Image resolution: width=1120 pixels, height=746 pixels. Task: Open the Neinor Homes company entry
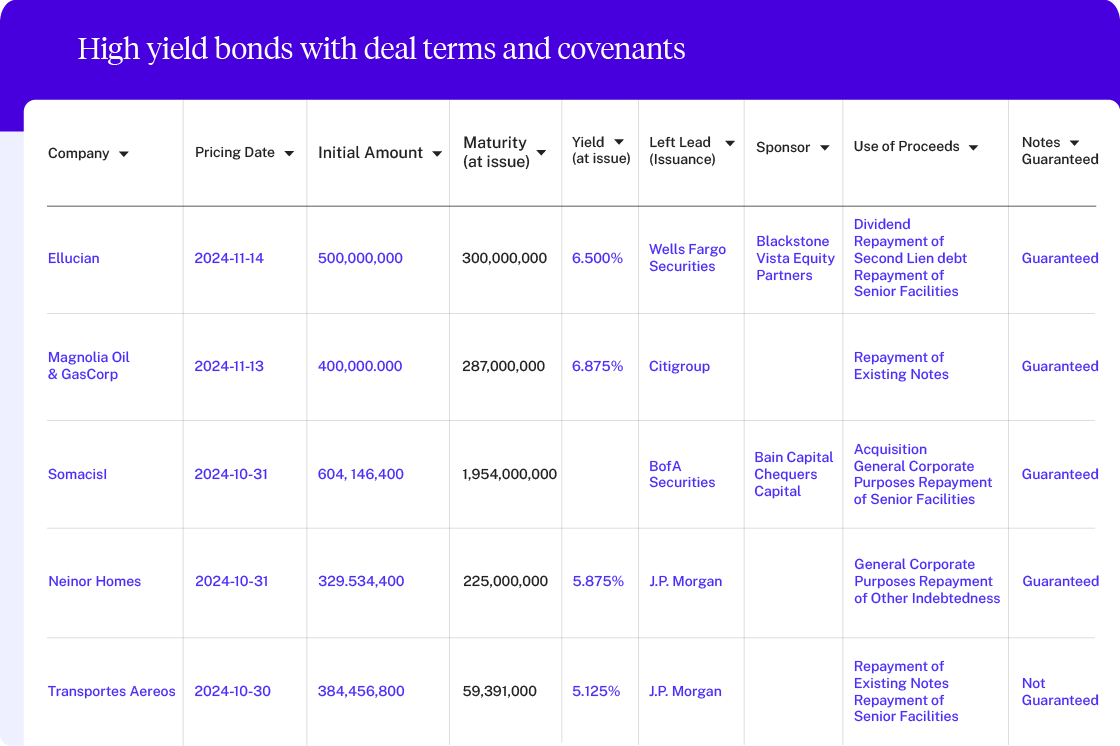tap(95, 581)
